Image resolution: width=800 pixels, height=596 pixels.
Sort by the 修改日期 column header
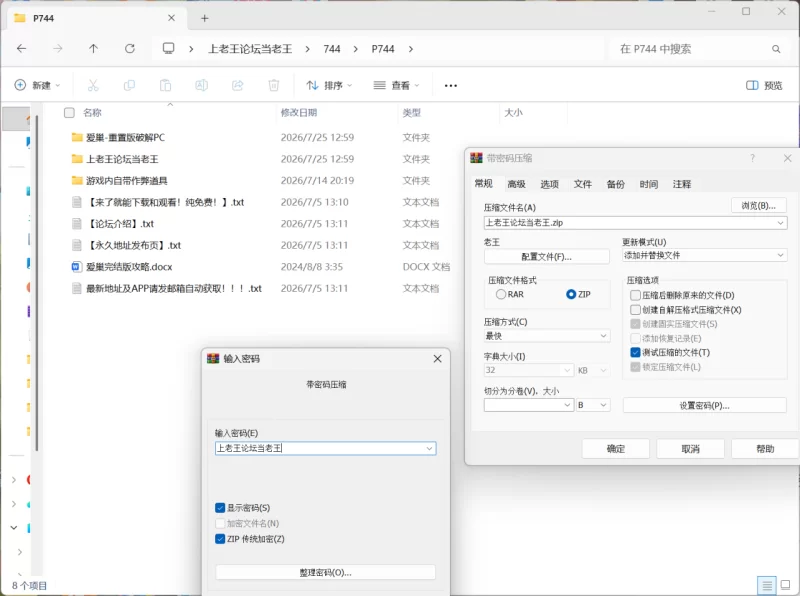tap(299, 113)
